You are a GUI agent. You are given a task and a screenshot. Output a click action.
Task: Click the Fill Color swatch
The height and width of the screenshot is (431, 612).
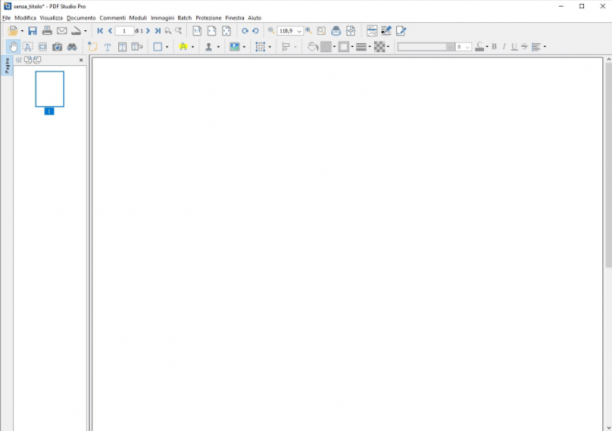[x=326, y=47]
